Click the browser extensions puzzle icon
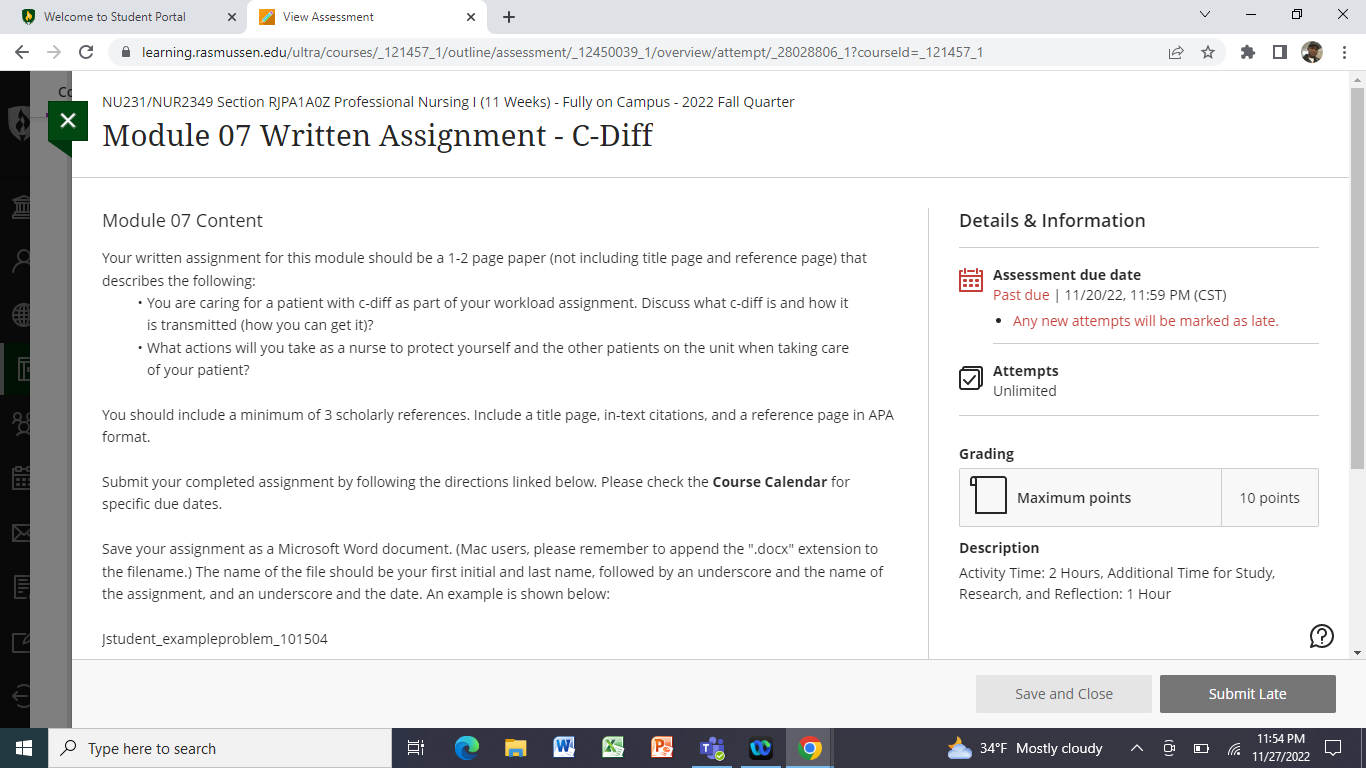 tap(1247, 52)
